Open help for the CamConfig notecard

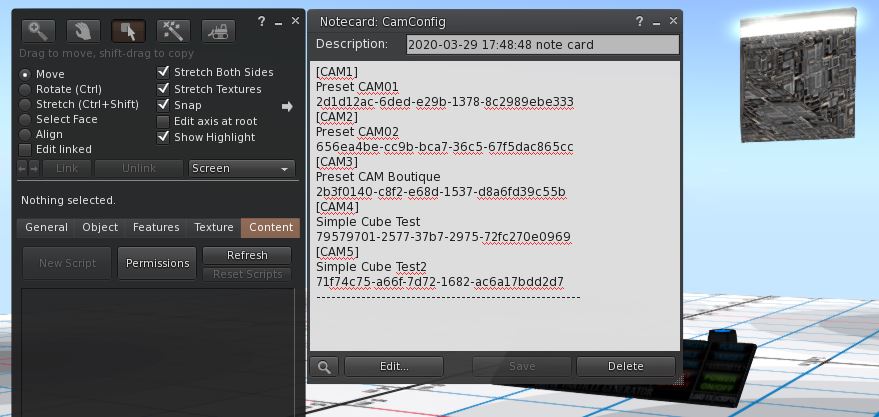click(639, 21)
